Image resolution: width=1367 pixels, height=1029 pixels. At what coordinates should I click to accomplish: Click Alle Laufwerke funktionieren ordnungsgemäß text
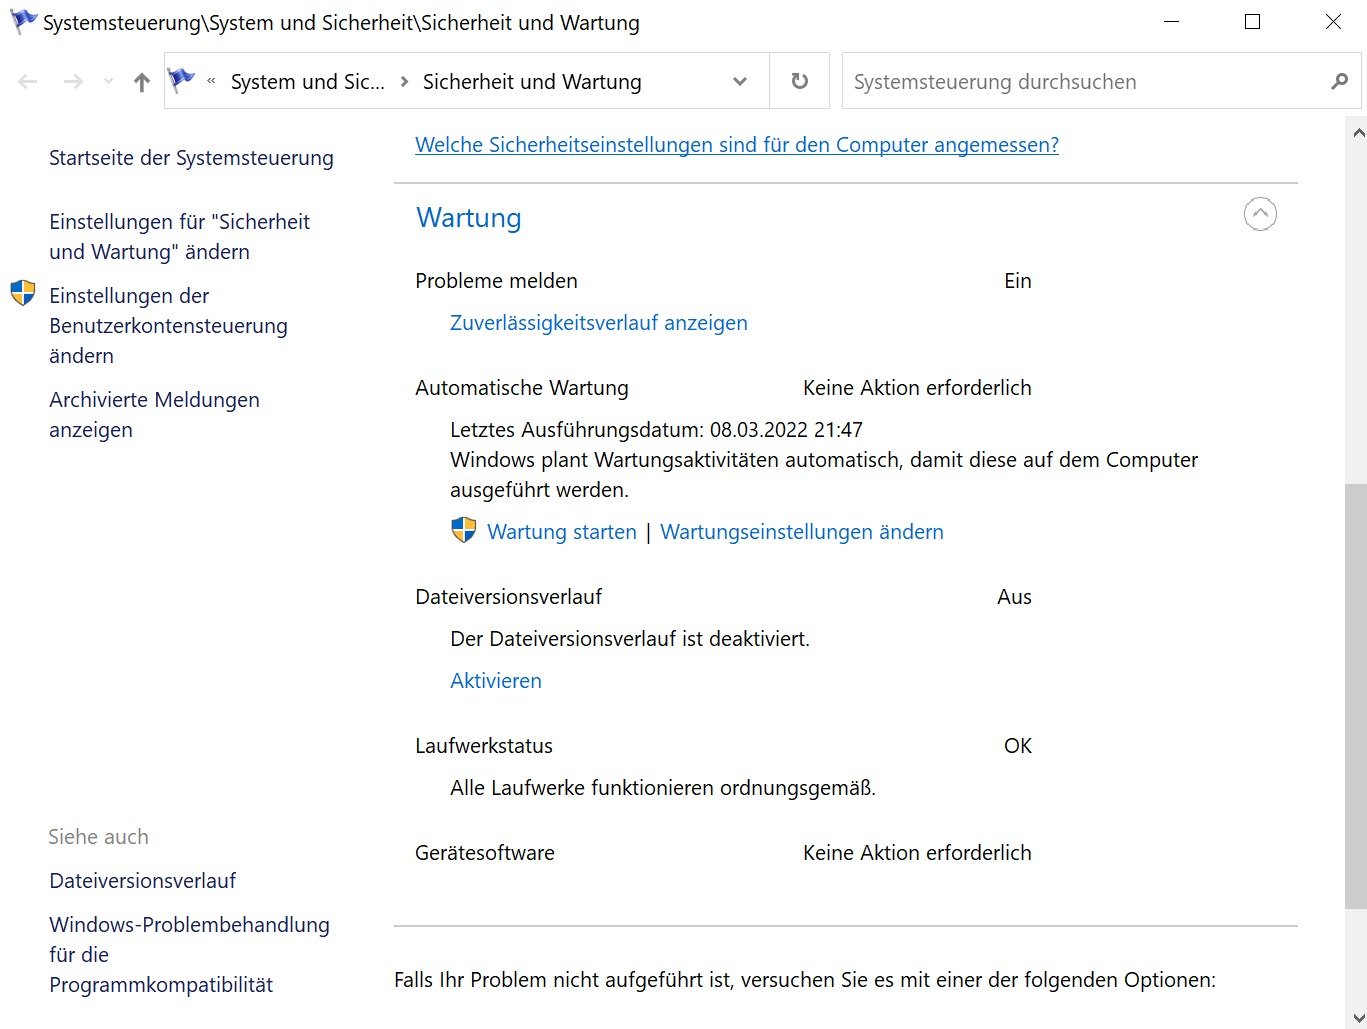coord(663,788)
